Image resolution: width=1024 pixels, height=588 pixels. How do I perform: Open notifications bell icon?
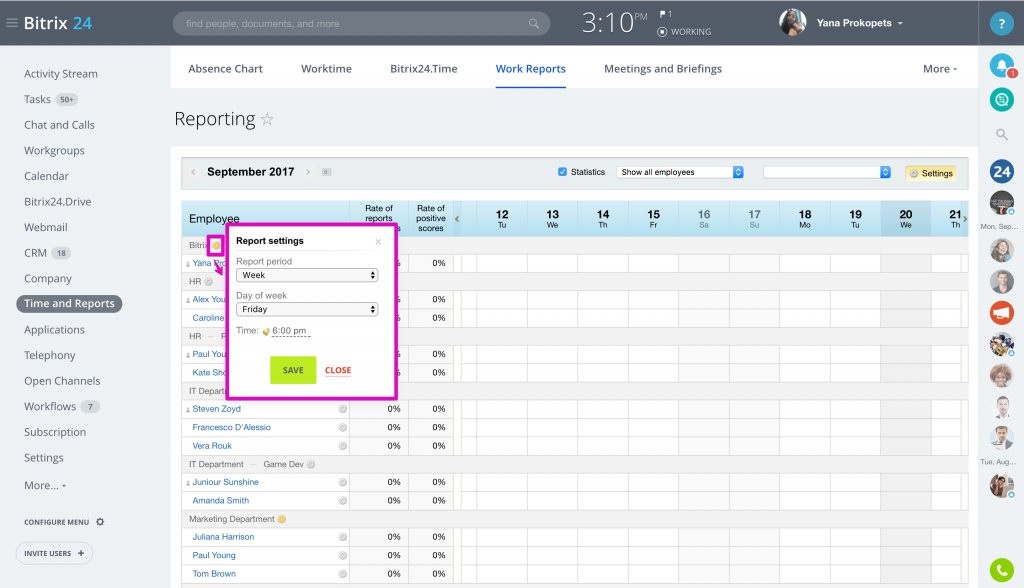pyautogui.click(x=1002, y=65)
